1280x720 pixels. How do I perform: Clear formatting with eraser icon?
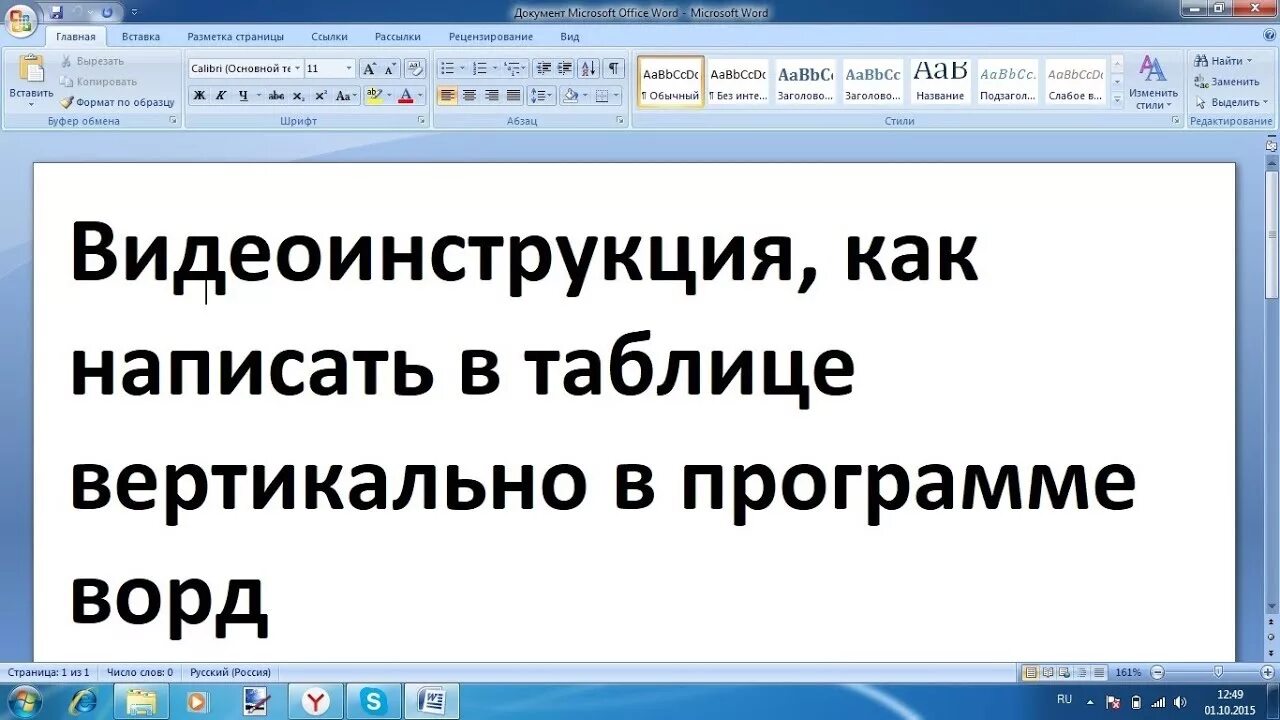(x=416, y=69)
